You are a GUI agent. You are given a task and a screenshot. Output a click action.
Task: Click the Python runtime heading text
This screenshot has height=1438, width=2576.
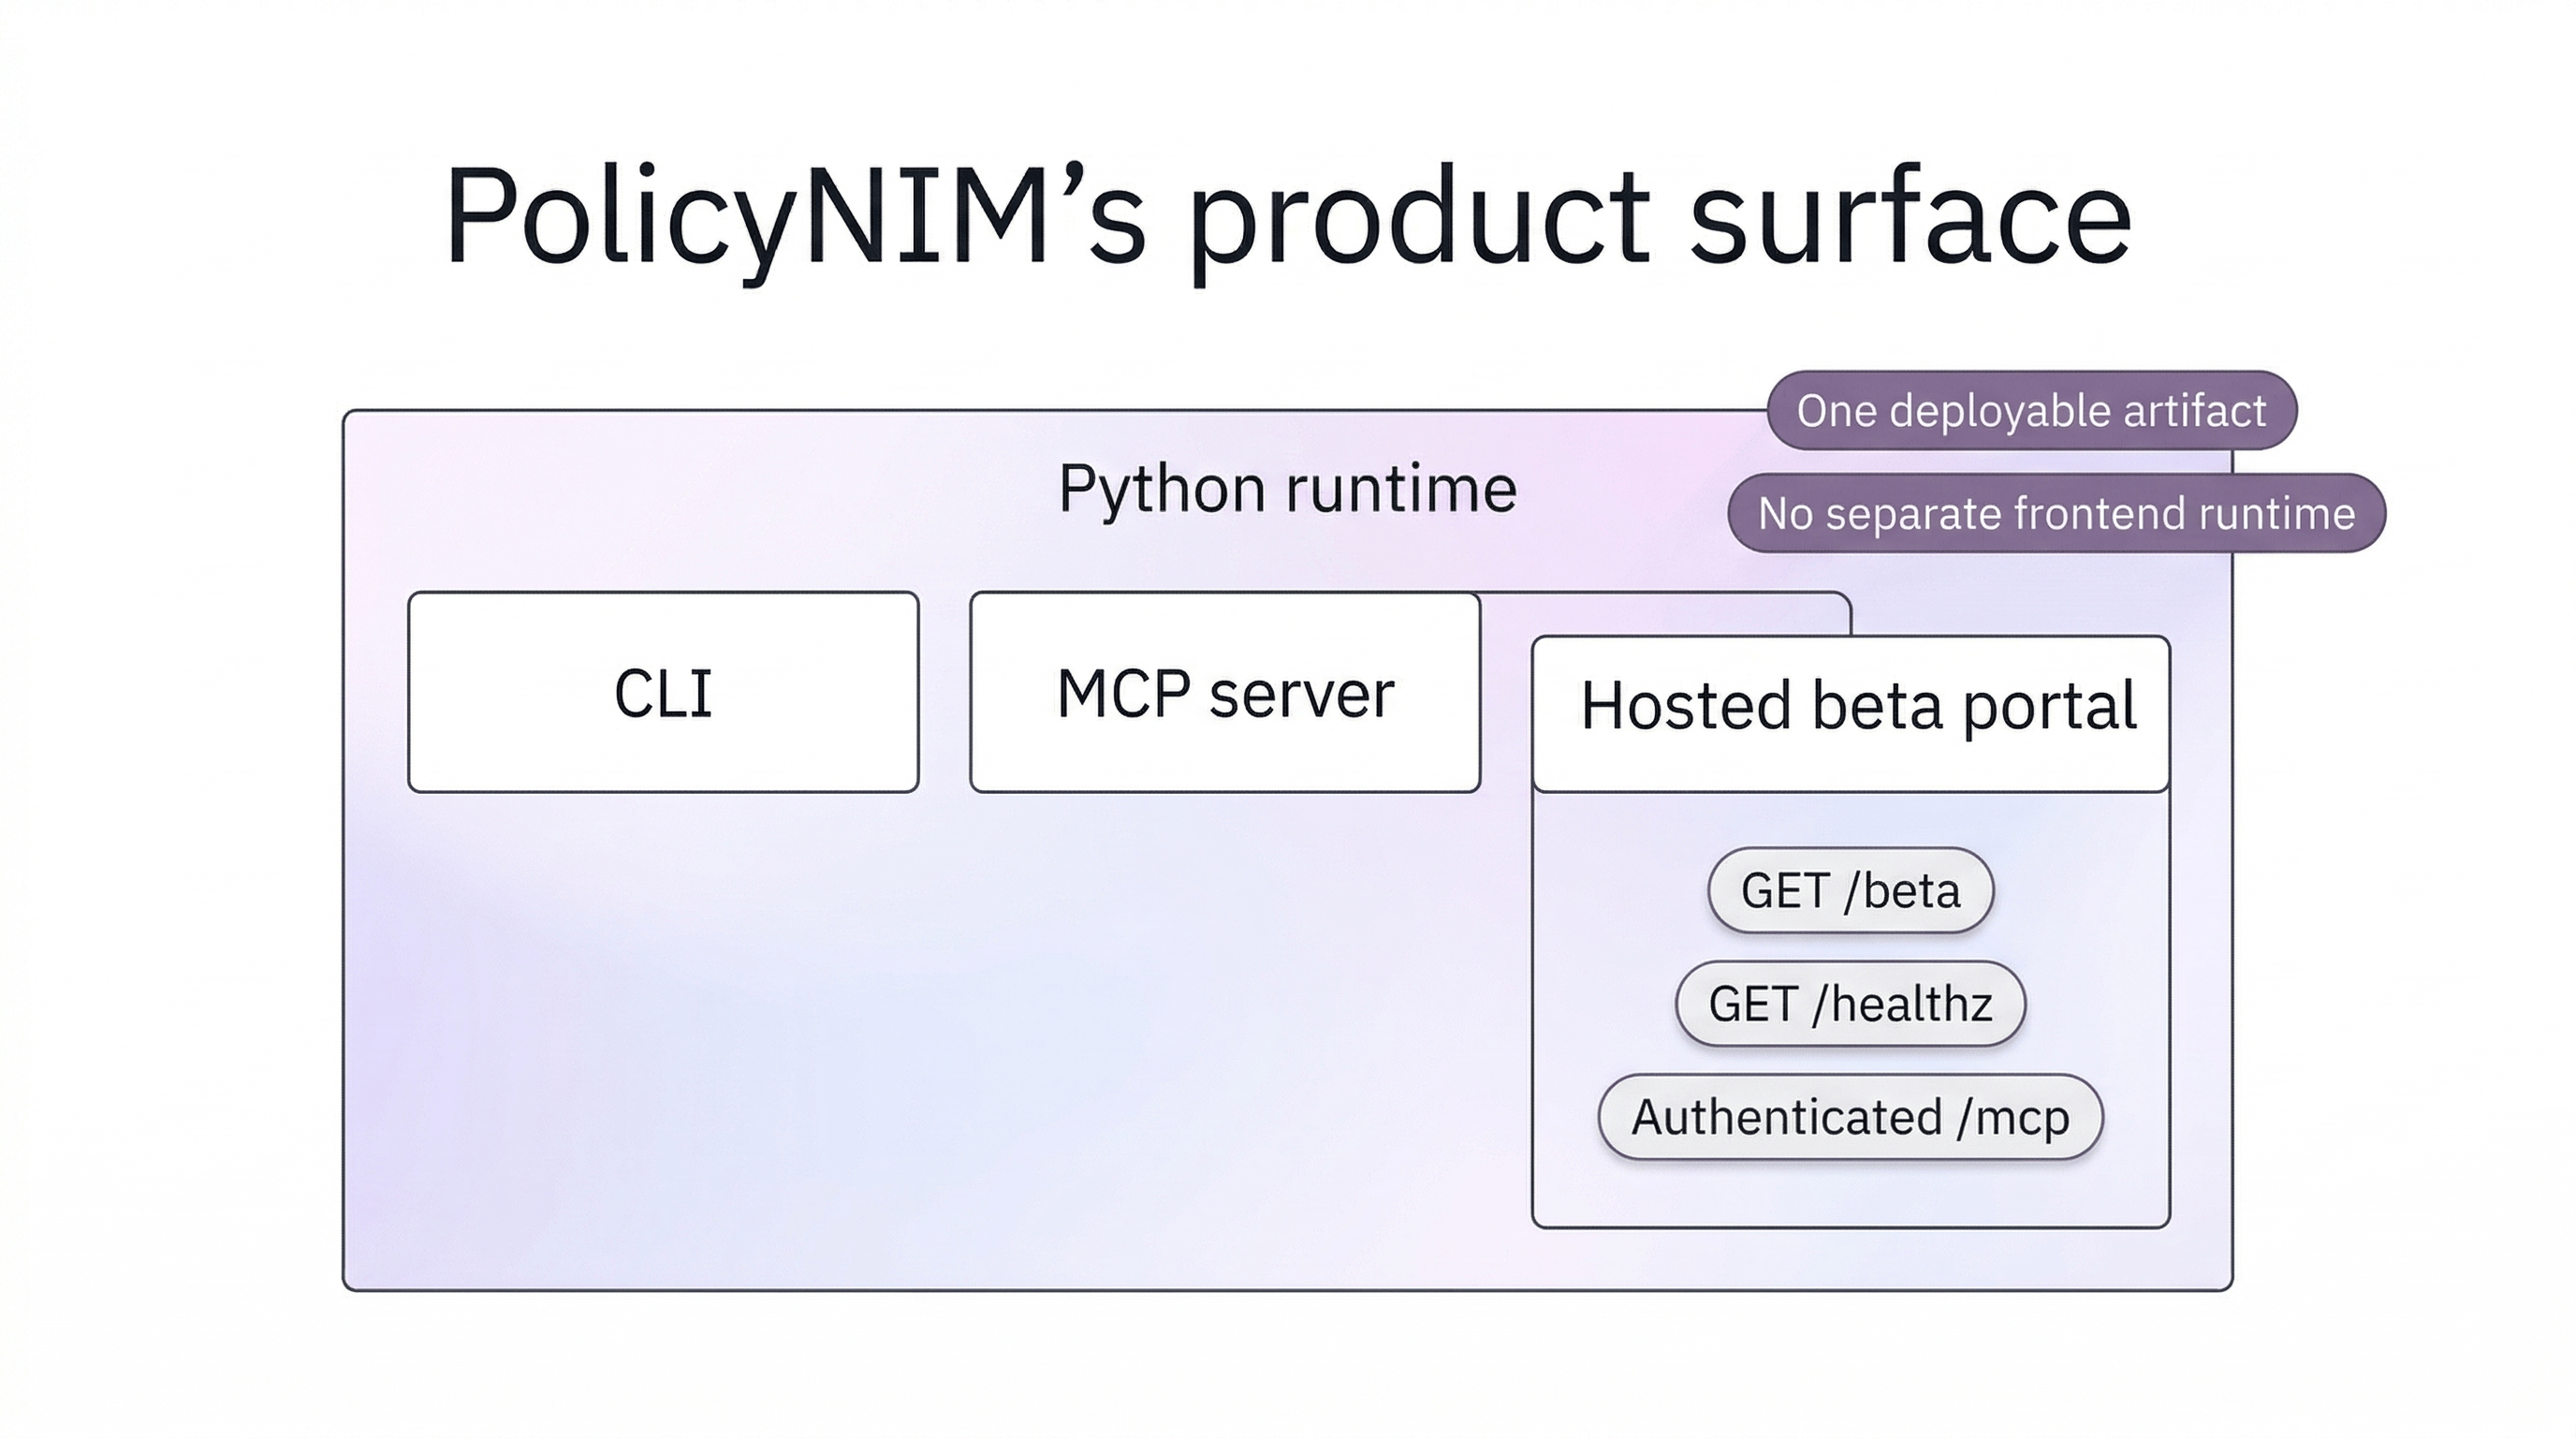click(x=1287, y=489)
